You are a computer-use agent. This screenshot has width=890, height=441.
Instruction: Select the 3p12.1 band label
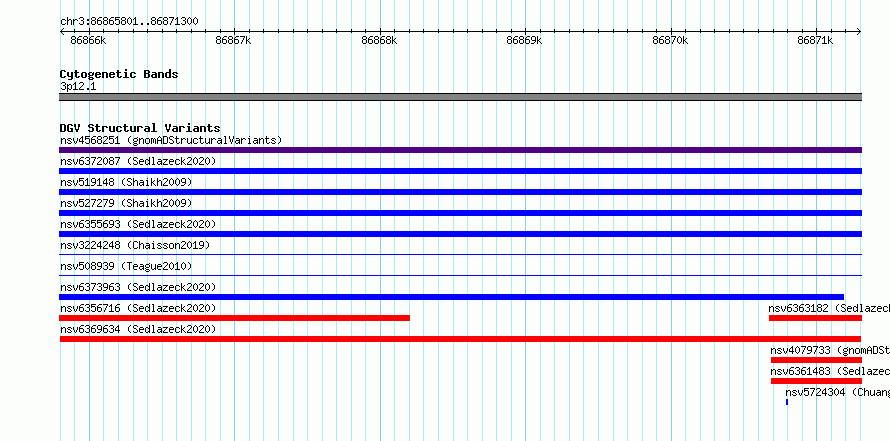(78, 86)
